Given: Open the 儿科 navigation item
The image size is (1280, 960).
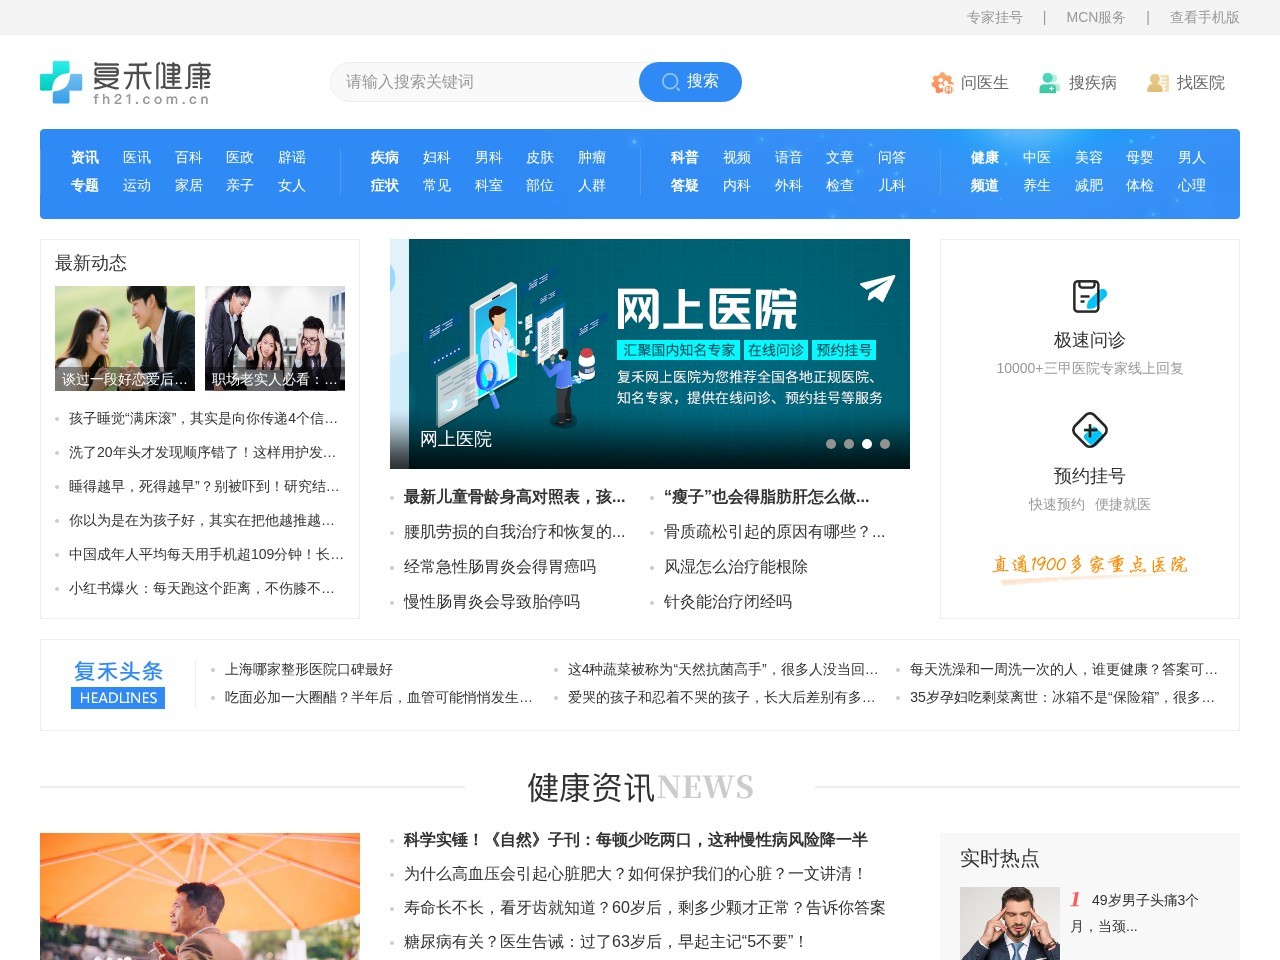Looking at the screenshot, I should [892, 185].
